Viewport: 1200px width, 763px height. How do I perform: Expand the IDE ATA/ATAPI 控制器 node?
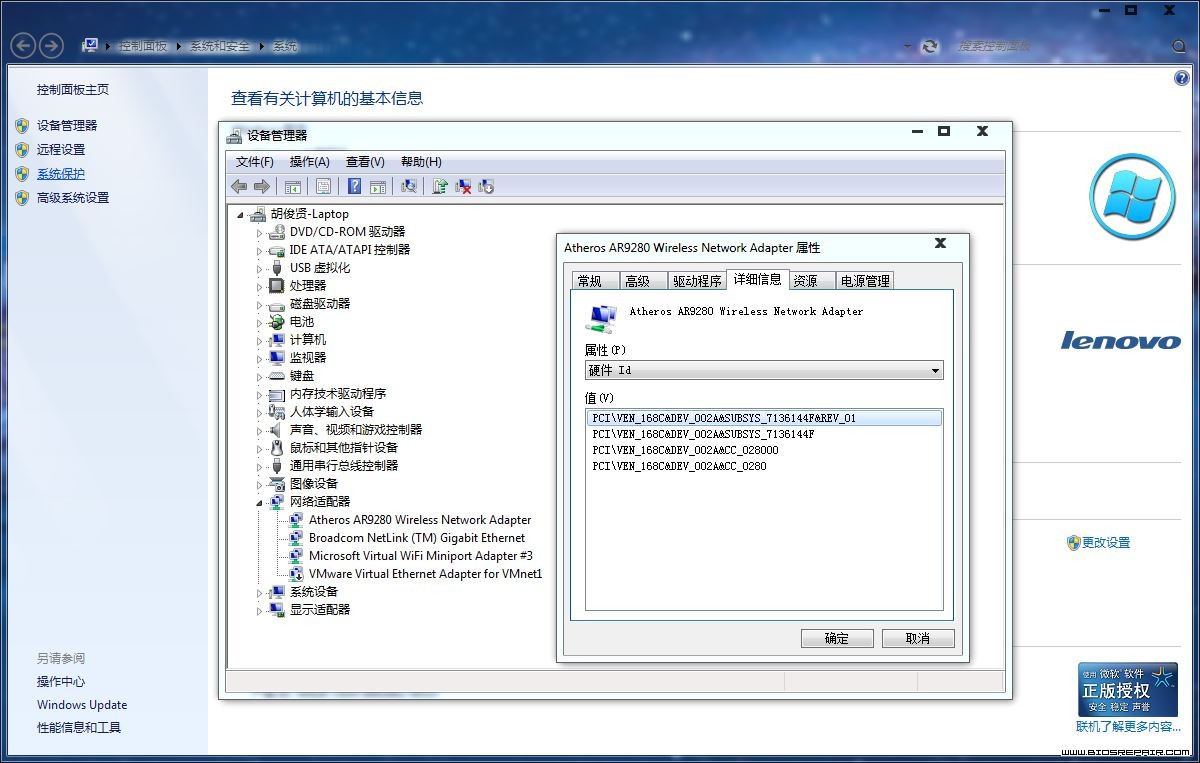pyautogui.click(x=259, y=250)
